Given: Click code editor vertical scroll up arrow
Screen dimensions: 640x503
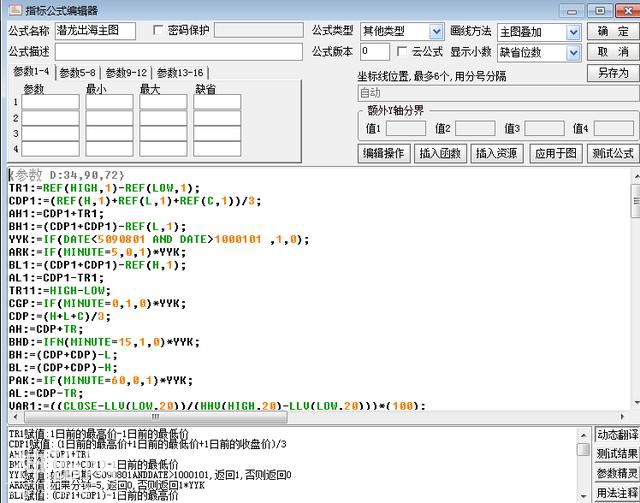Looking at the screenshot, I should coord(636,176).
